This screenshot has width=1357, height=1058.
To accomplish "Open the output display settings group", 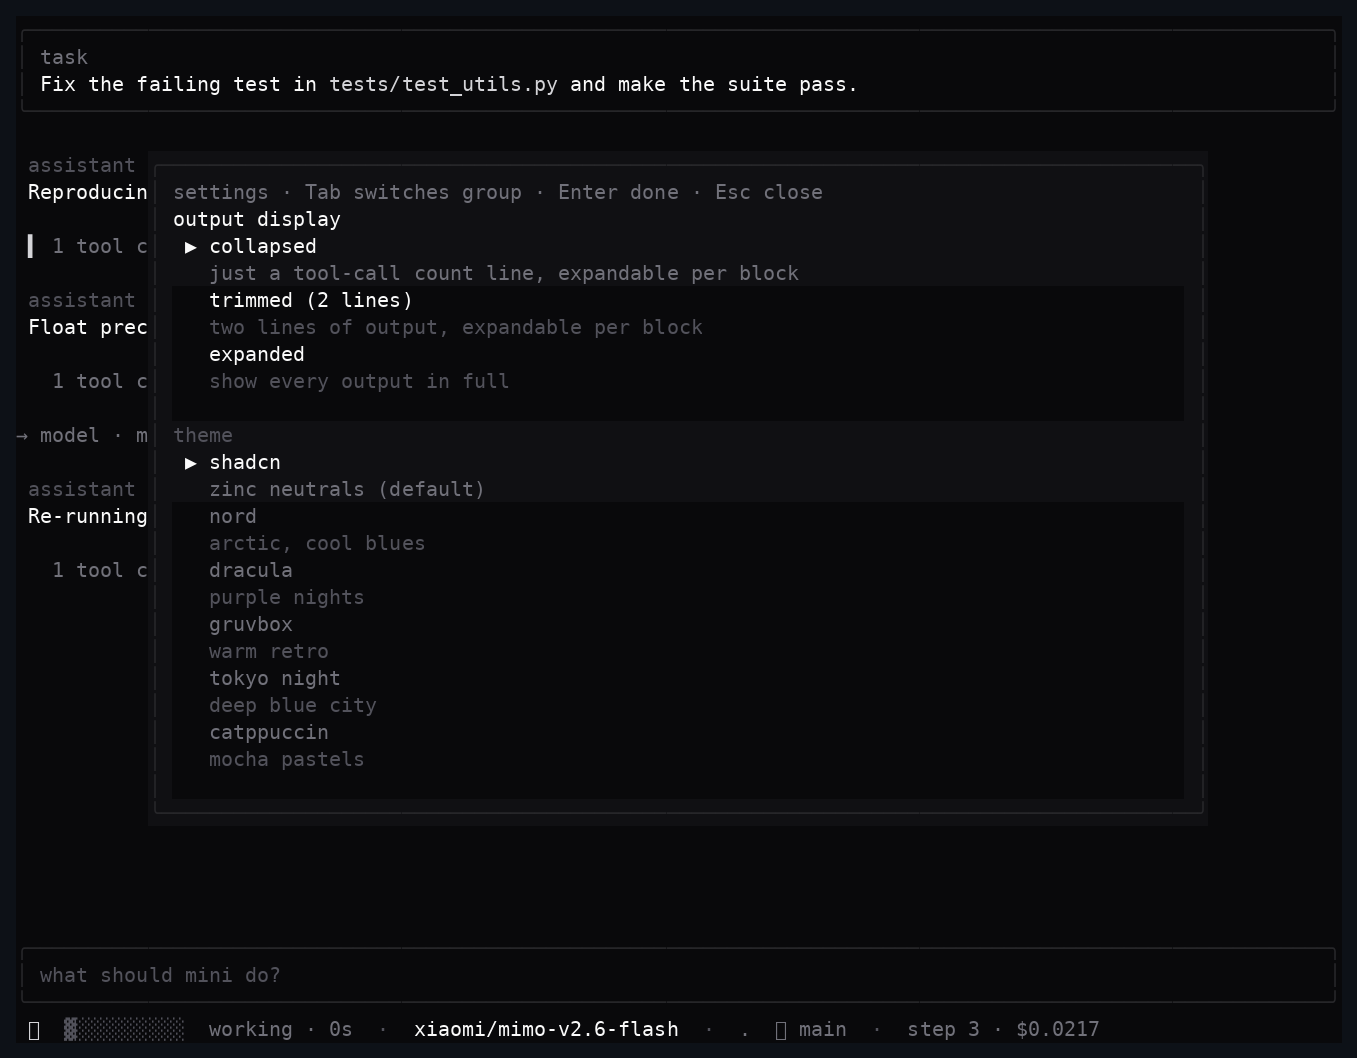I will click(257, 219).
